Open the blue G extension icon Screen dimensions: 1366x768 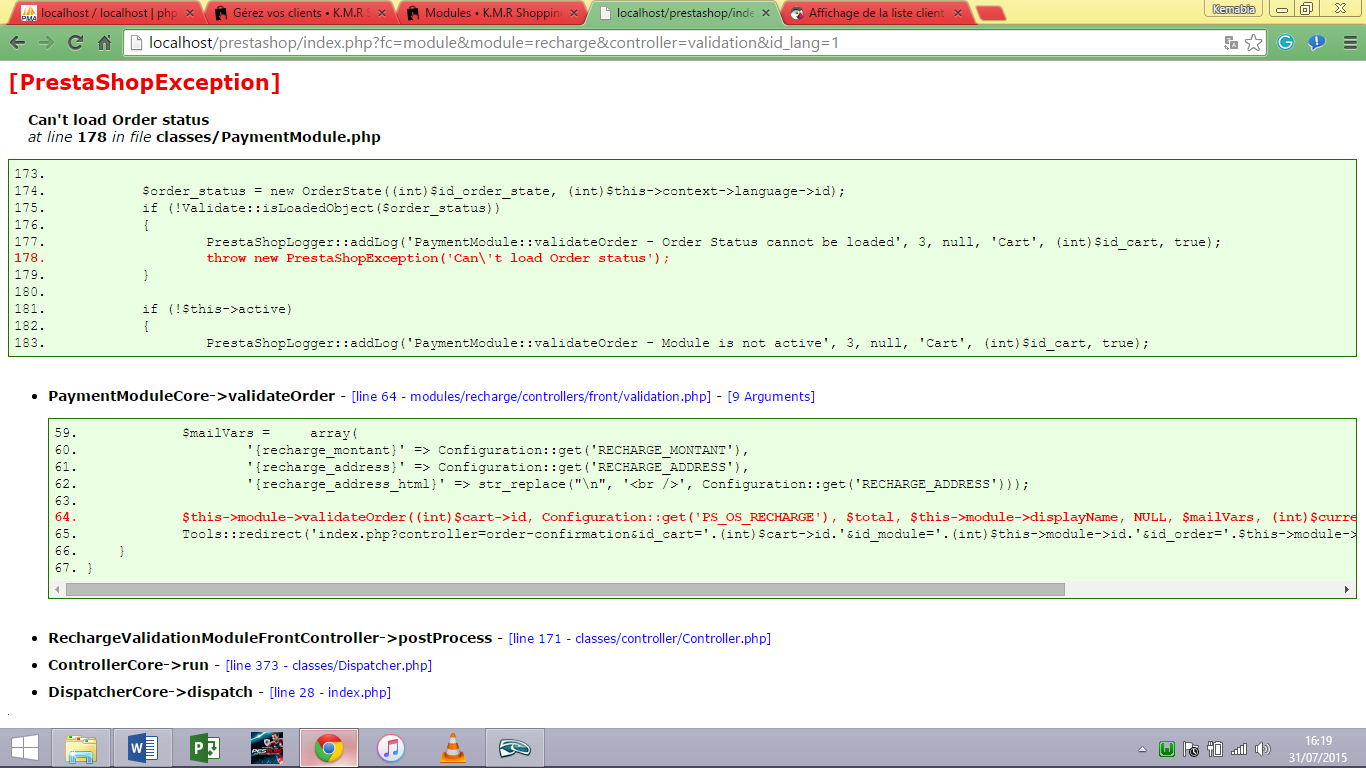(x=1286, y=43)
